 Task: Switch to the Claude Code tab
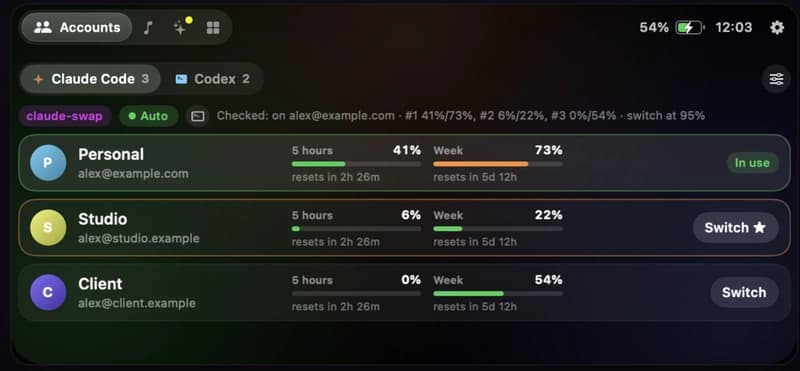click(91, 79)
